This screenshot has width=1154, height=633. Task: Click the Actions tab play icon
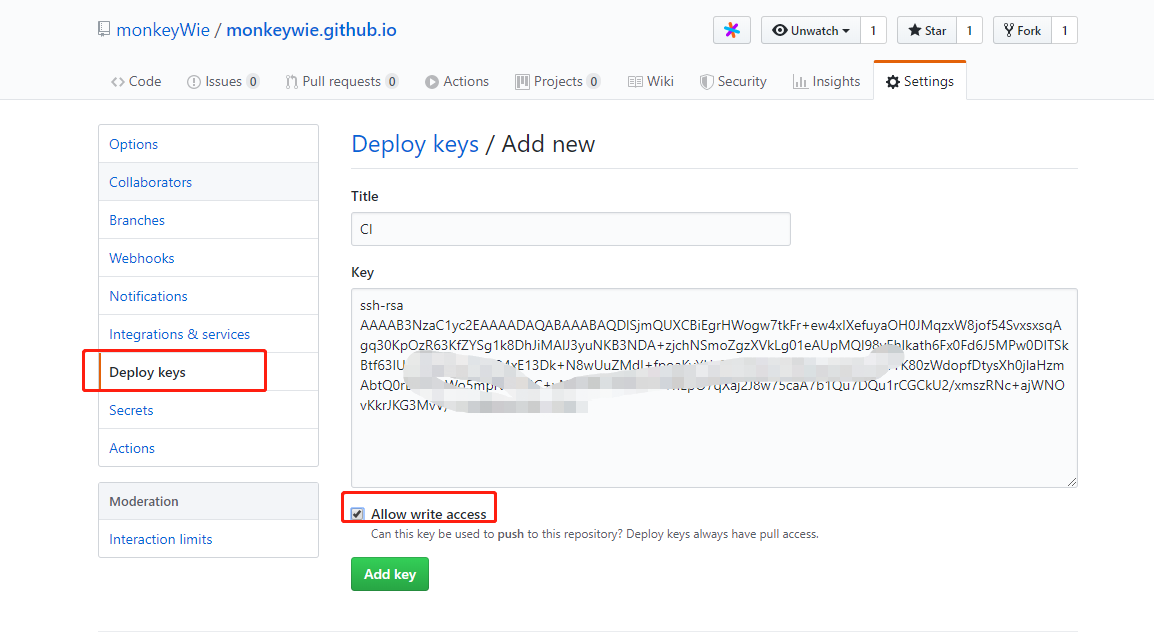[432, 82]
